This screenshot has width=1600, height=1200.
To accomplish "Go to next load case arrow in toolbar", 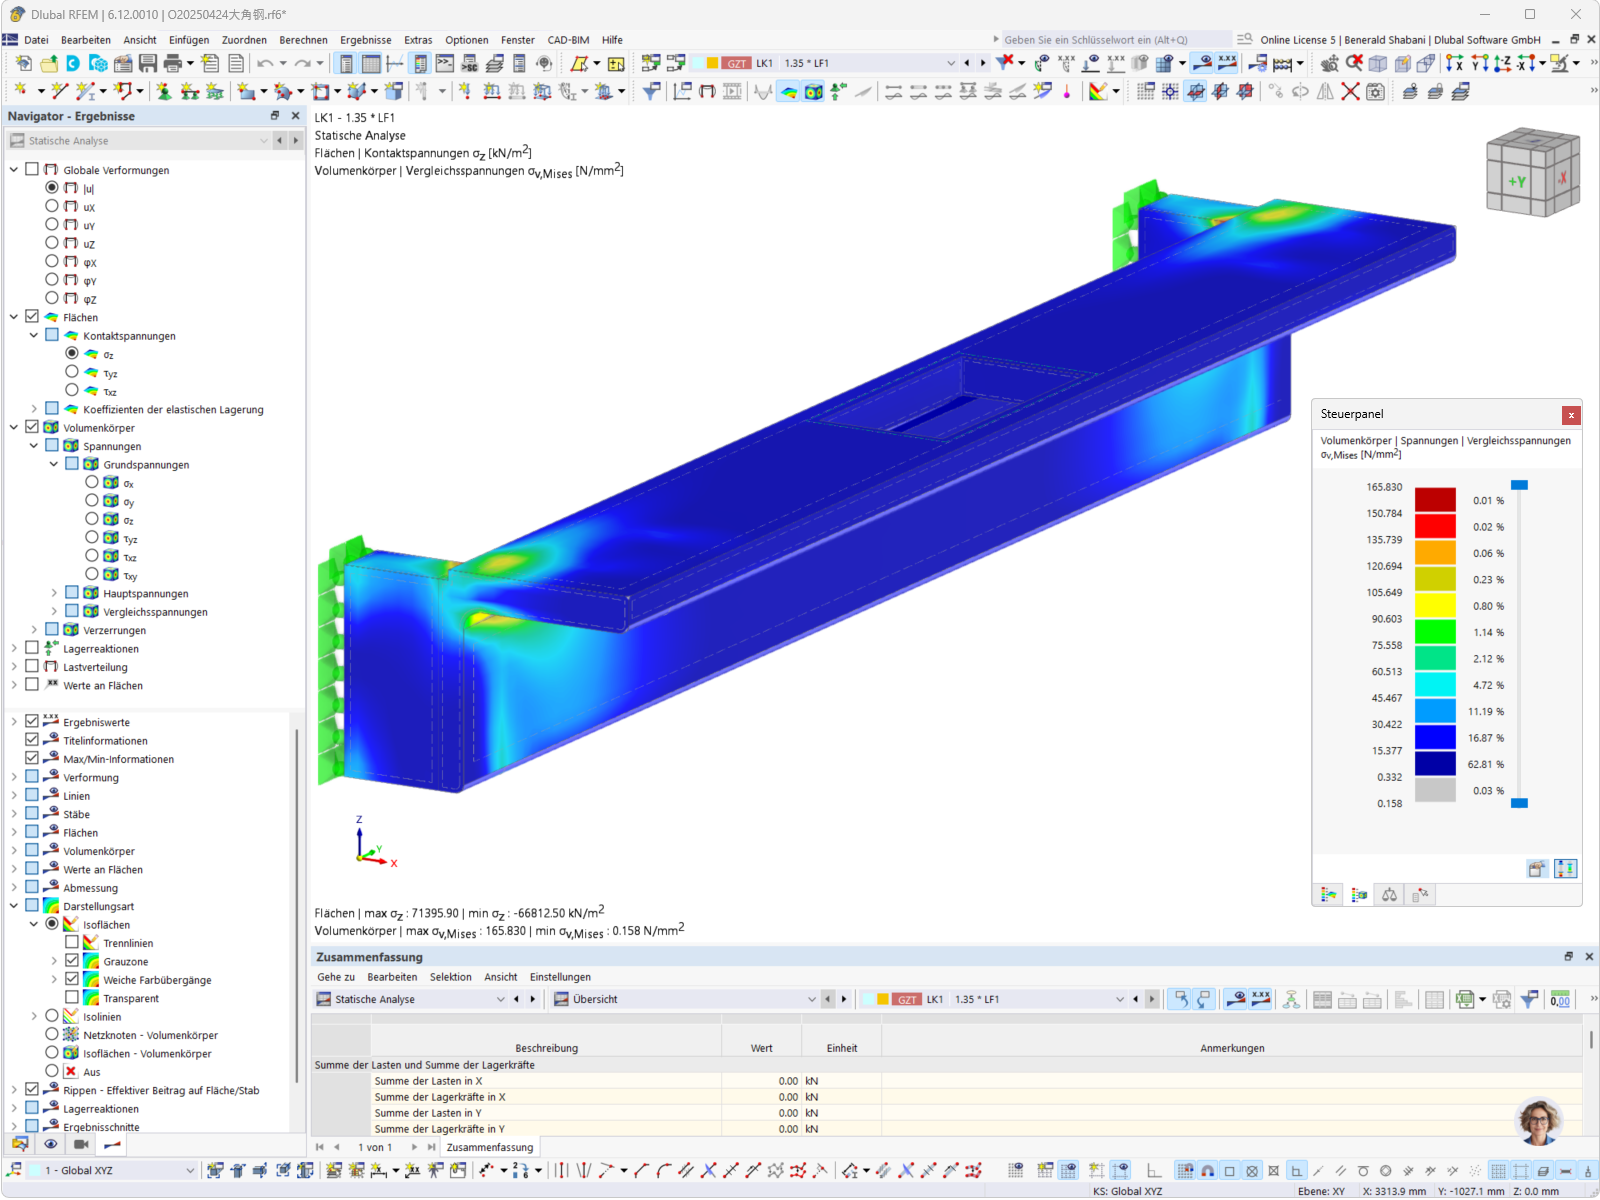I will click(983, 63).
